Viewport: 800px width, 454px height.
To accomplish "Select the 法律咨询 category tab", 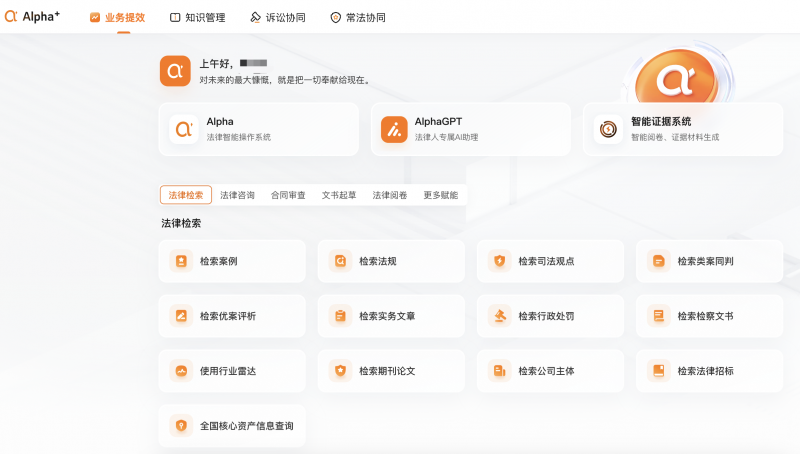I will (237, 195).
